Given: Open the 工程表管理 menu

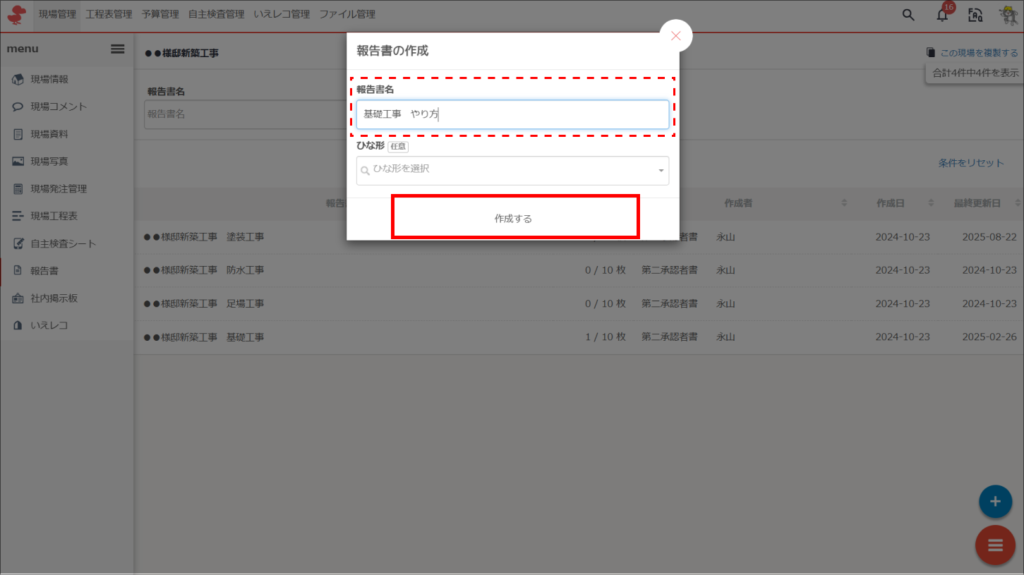Looking at the screenshot, I should (109, 15).
